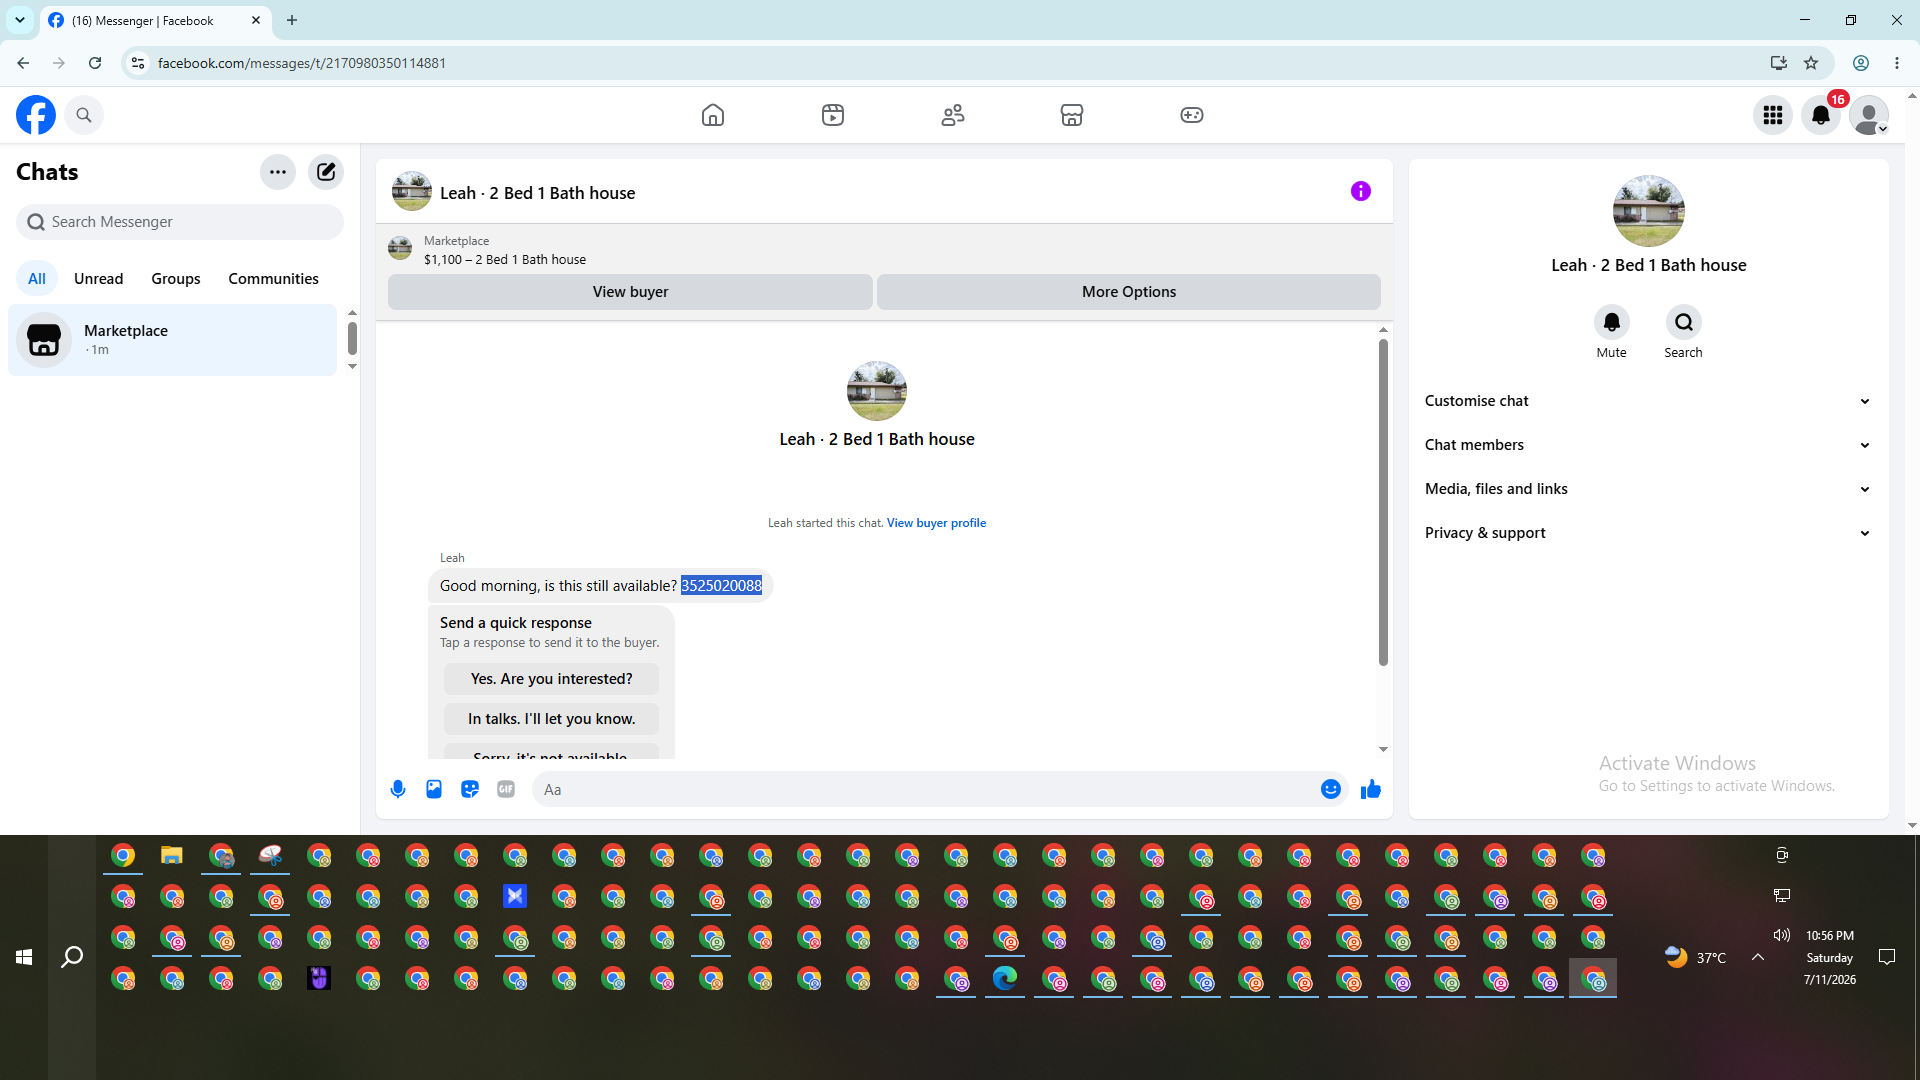1920x1080 pixels.
Task: Open the View buyer profile link
Action: [x=936, y=523]
